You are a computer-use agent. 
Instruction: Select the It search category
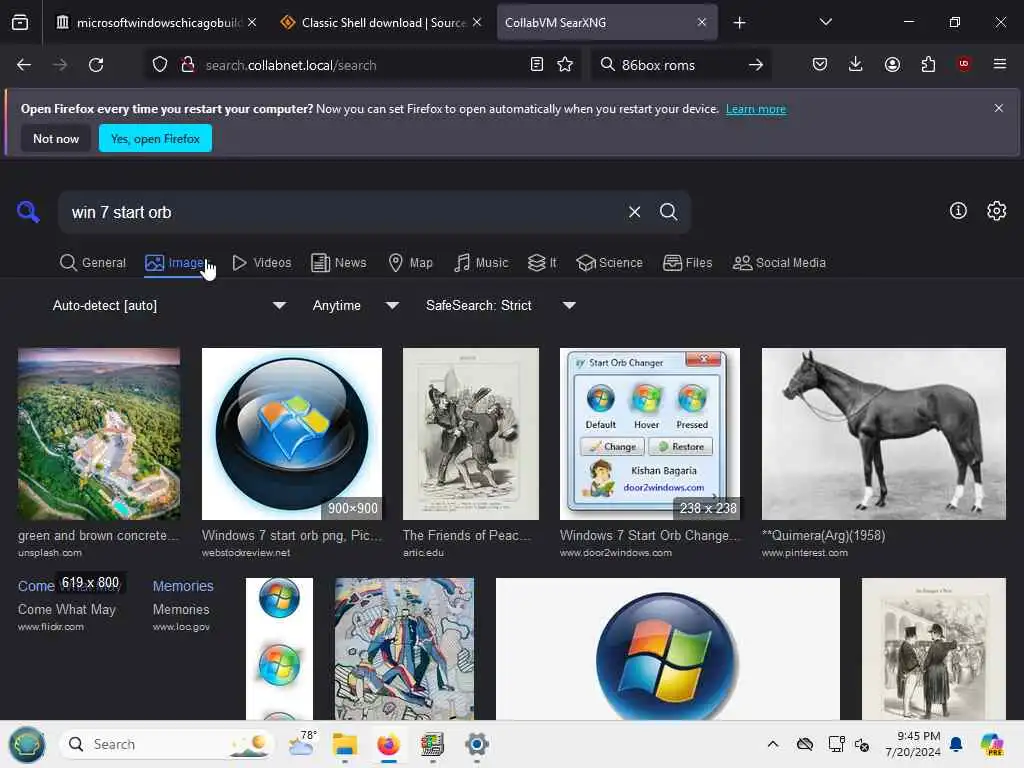542,263
